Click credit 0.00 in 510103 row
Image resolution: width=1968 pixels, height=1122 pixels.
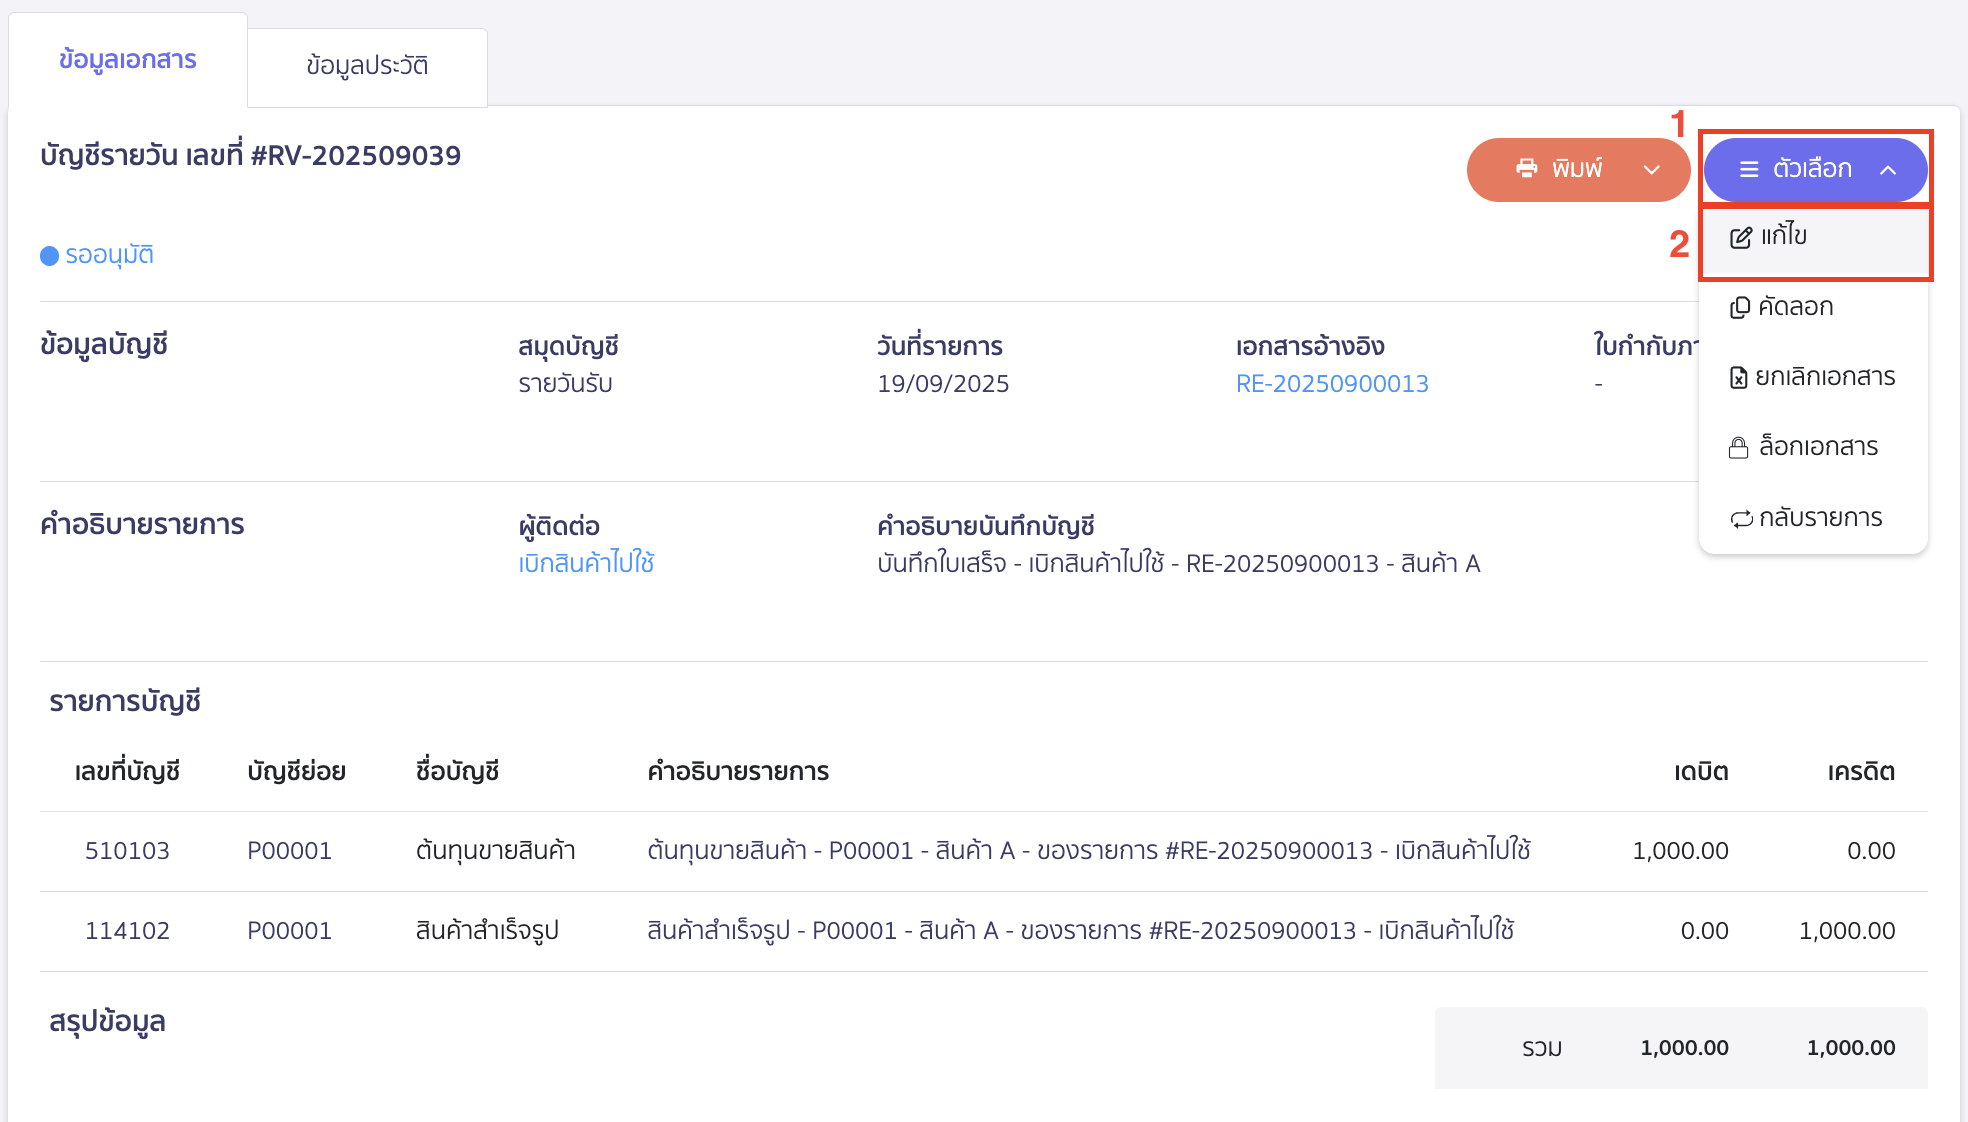1871,851
